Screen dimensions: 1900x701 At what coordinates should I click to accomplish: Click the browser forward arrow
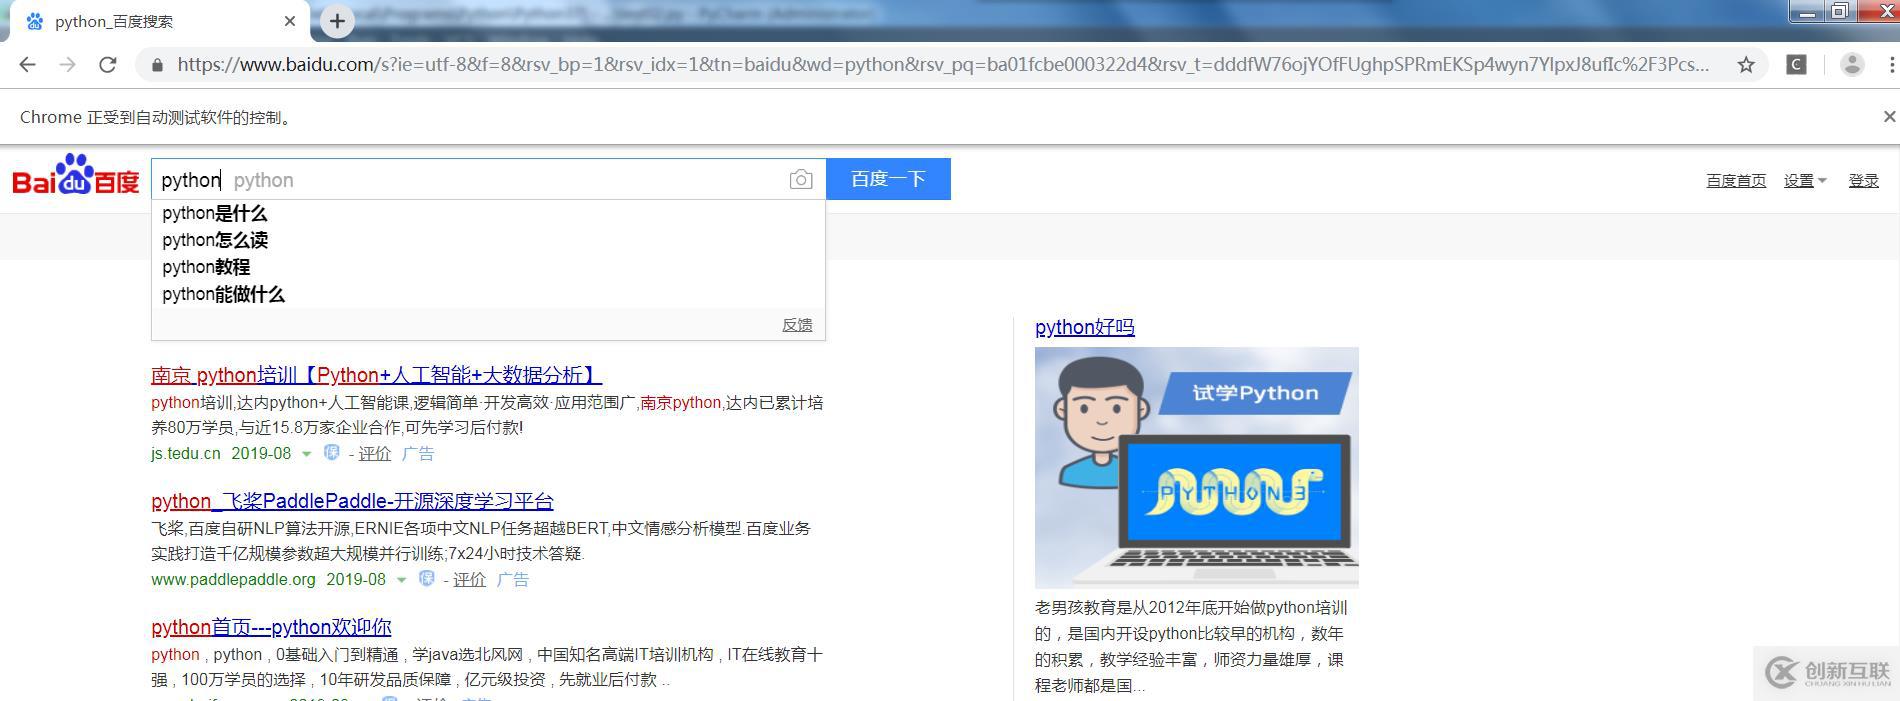(x=67, y=65)
